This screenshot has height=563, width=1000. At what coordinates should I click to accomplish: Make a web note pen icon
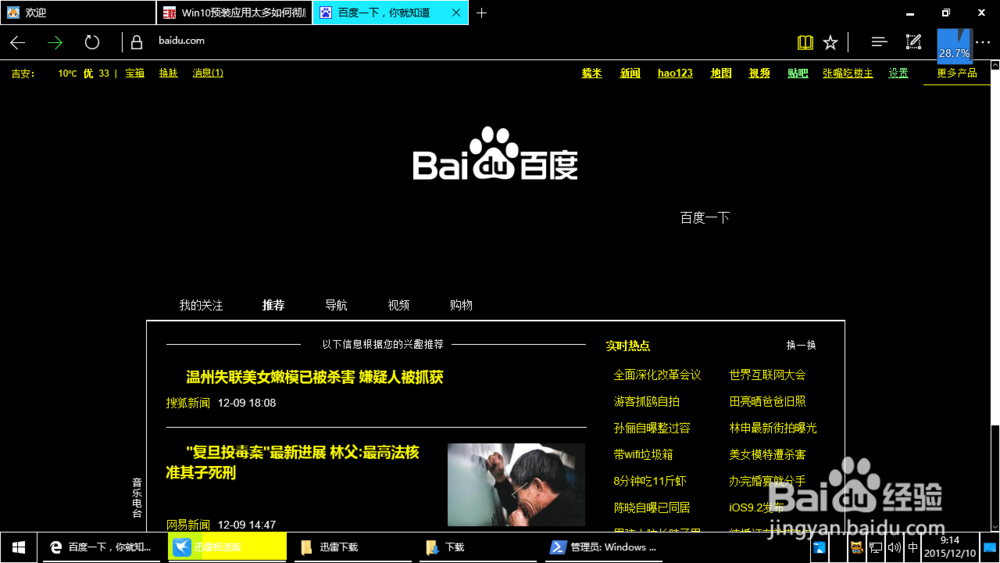913,42
